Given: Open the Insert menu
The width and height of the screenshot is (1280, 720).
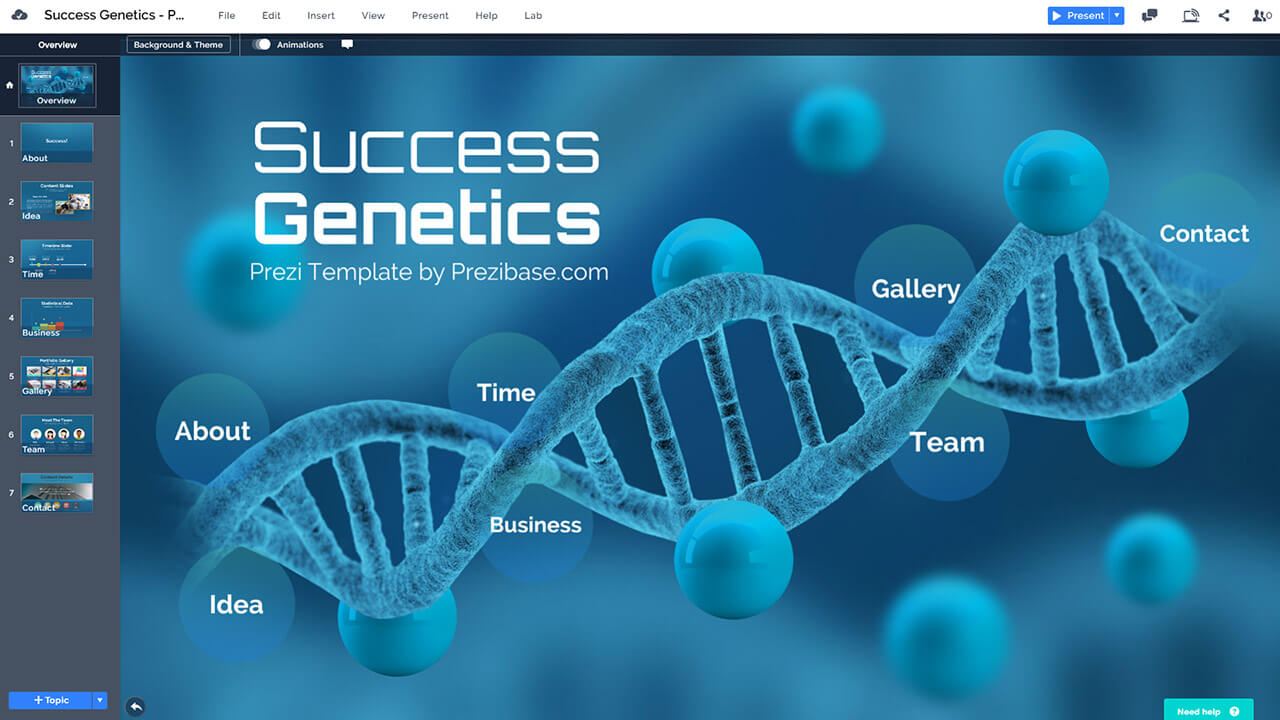Looking at the screenshot, I should click(x=321, y=16).
